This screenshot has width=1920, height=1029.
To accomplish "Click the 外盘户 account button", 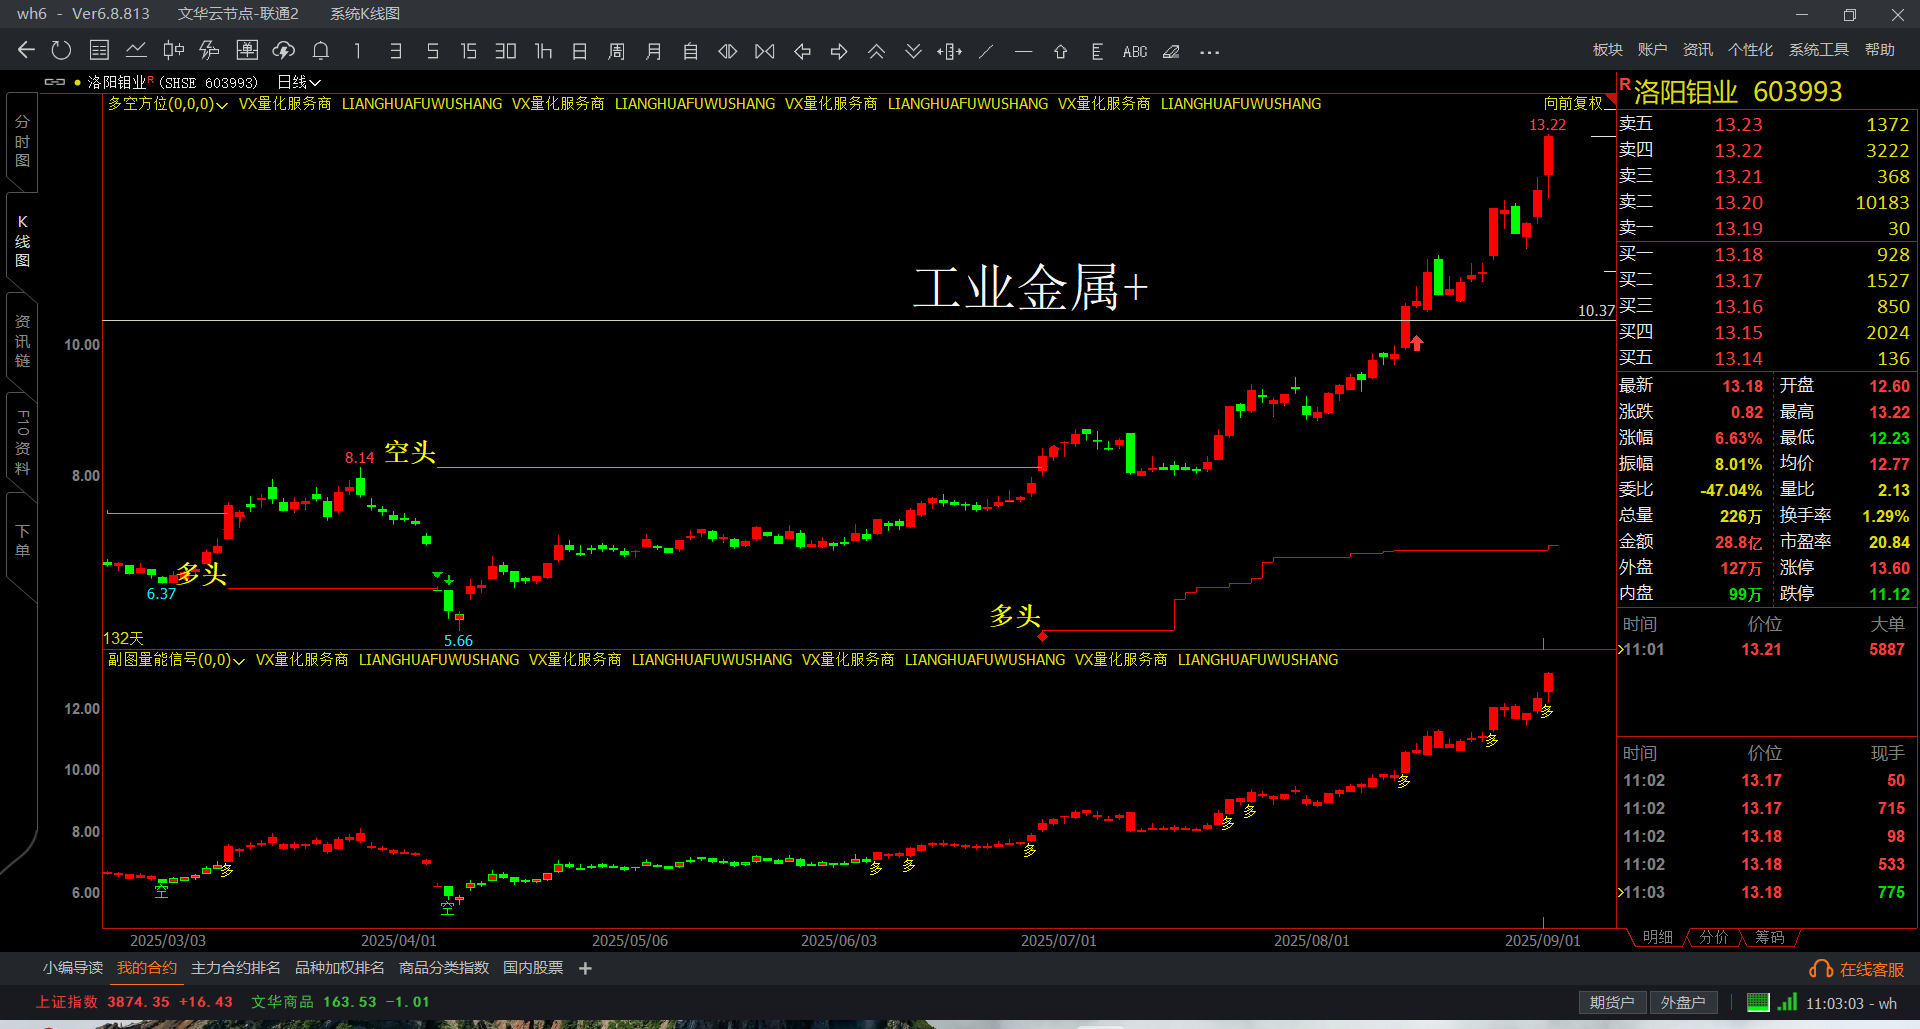I will point(1683,1003).
